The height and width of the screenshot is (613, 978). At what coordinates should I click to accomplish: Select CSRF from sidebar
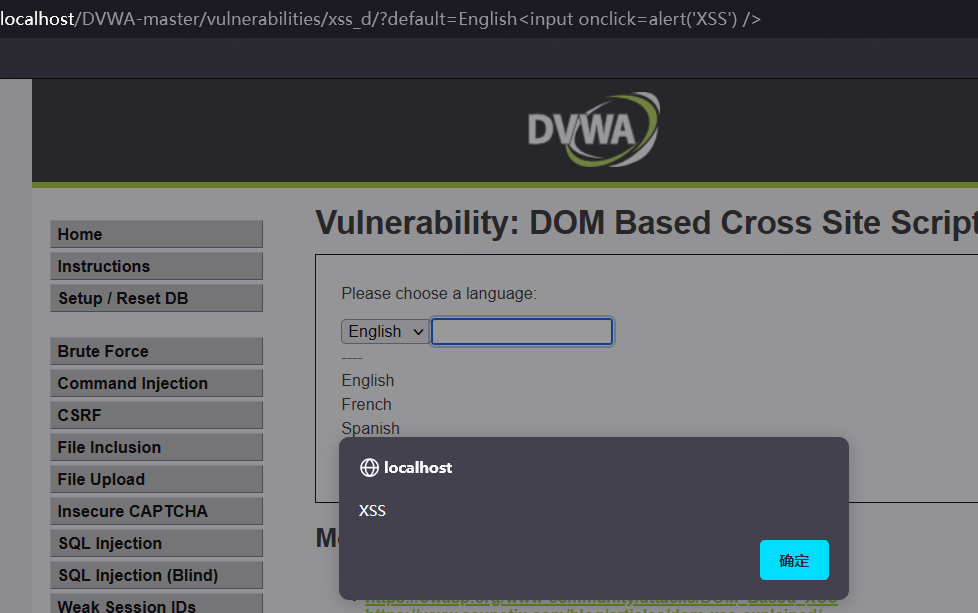(x=156, y=415)
